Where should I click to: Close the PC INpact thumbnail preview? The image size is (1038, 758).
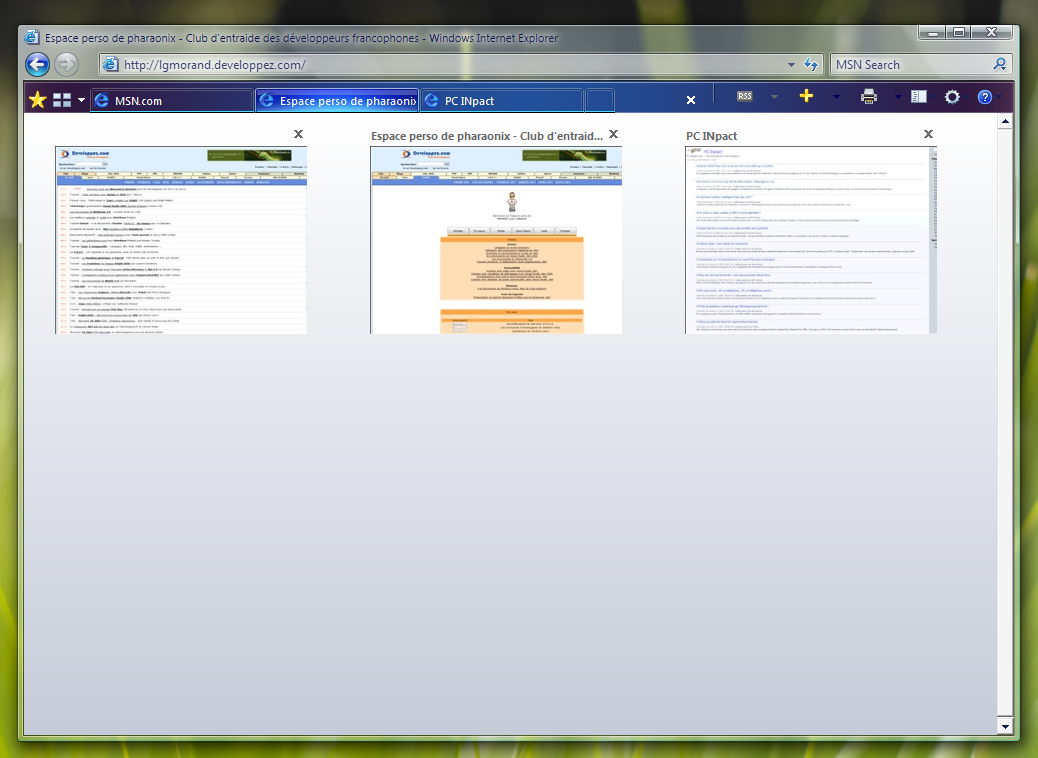point(928,134)
